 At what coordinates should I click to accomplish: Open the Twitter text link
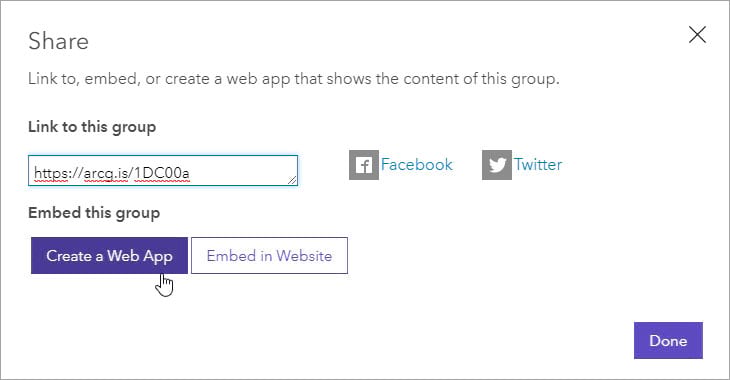(x=538, y=164)
